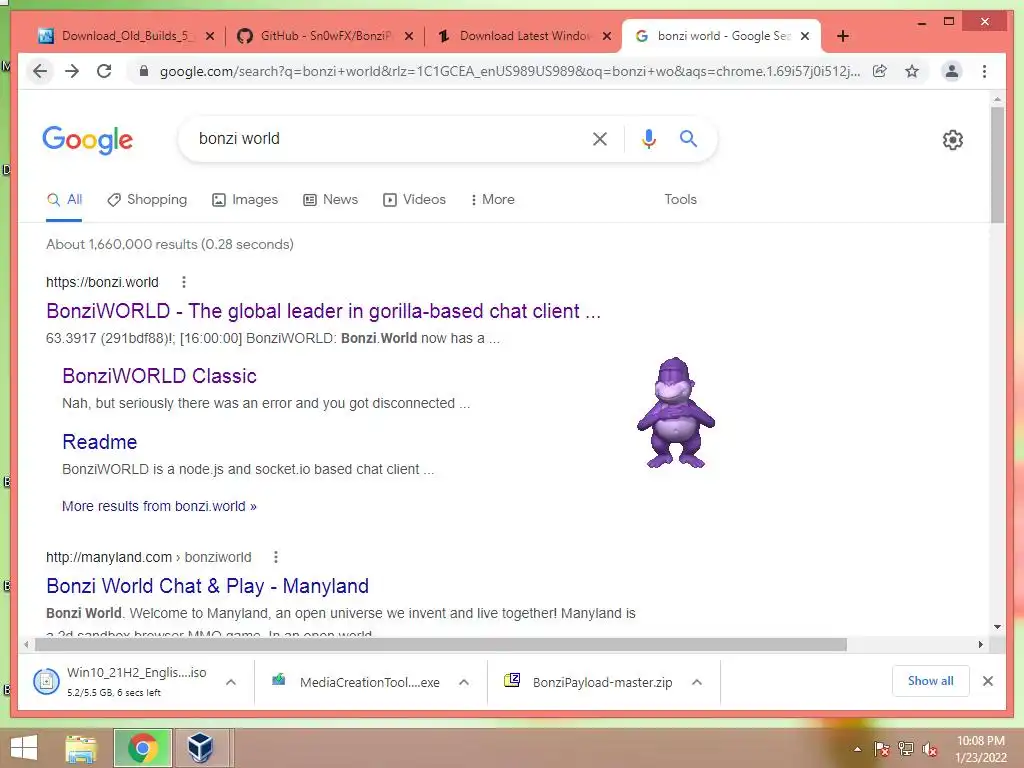Click the address bar URL
Viewport: 1024px width, 768px height.
click(x=509, y=71)
